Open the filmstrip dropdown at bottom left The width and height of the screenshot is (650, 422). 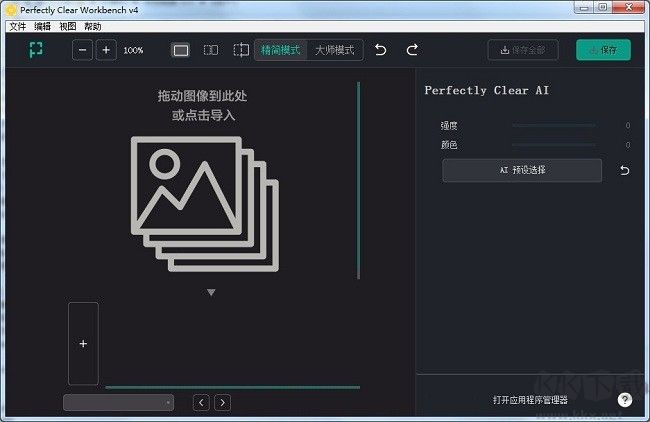pos(119,403)
